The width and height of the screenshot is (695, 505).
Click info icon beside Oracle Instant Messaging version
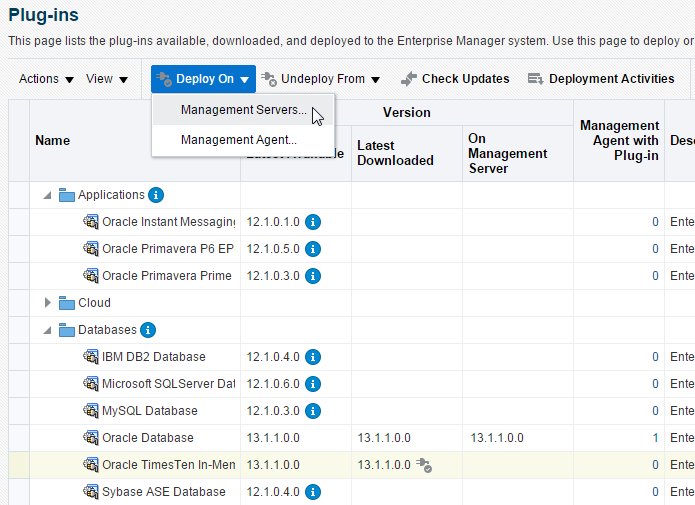click(313, 222)
